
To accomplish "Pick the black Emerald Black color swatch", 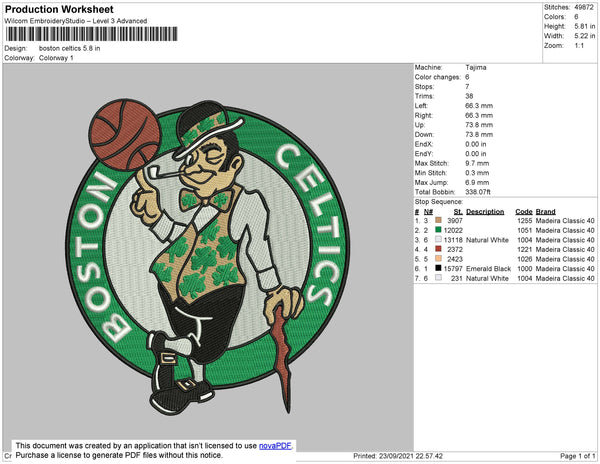I will (438, 268).
